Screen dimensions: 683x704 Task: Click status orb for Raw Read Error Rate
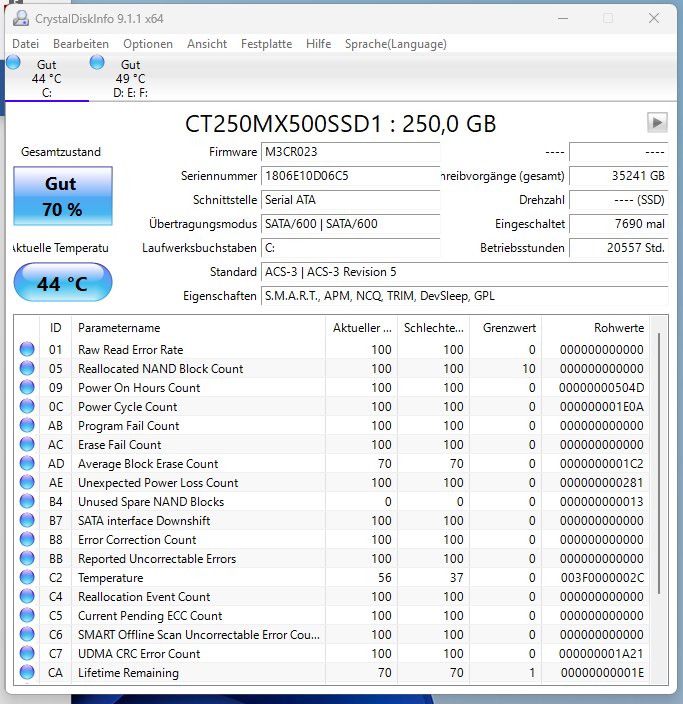pos(27,349)
